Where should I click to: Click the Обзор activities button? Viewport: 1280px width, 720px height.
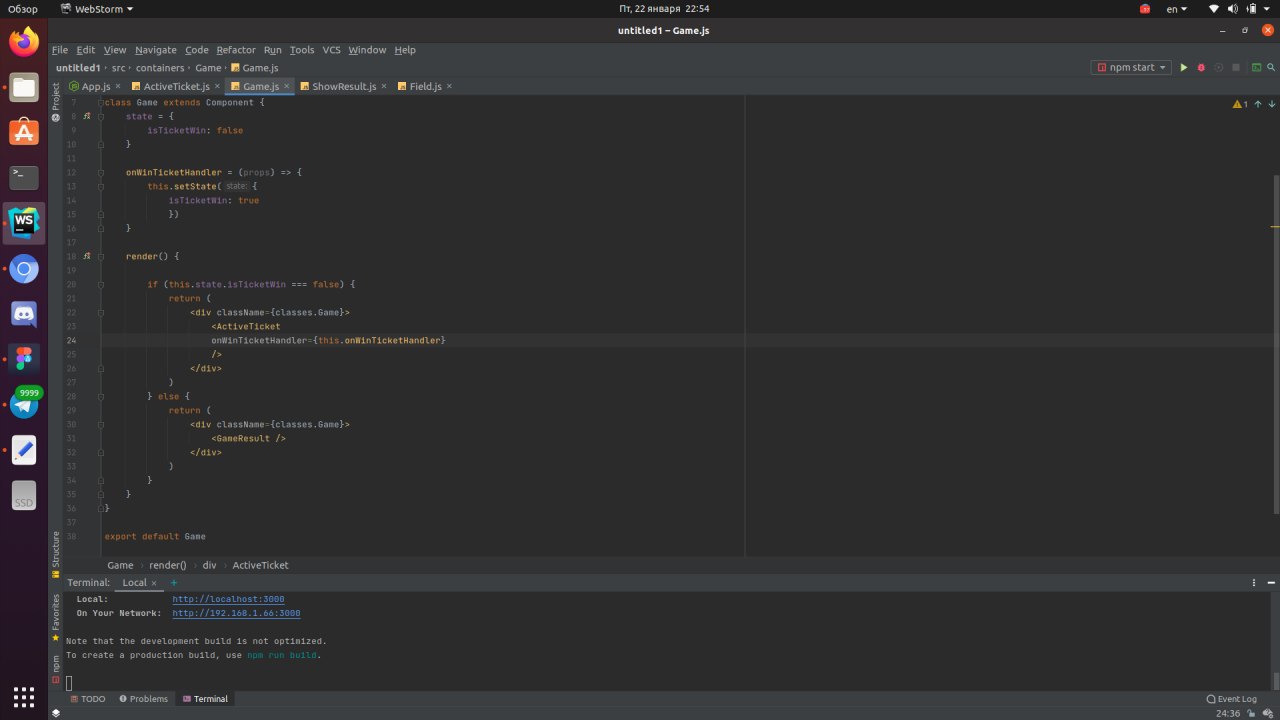[x=23, y=9]
